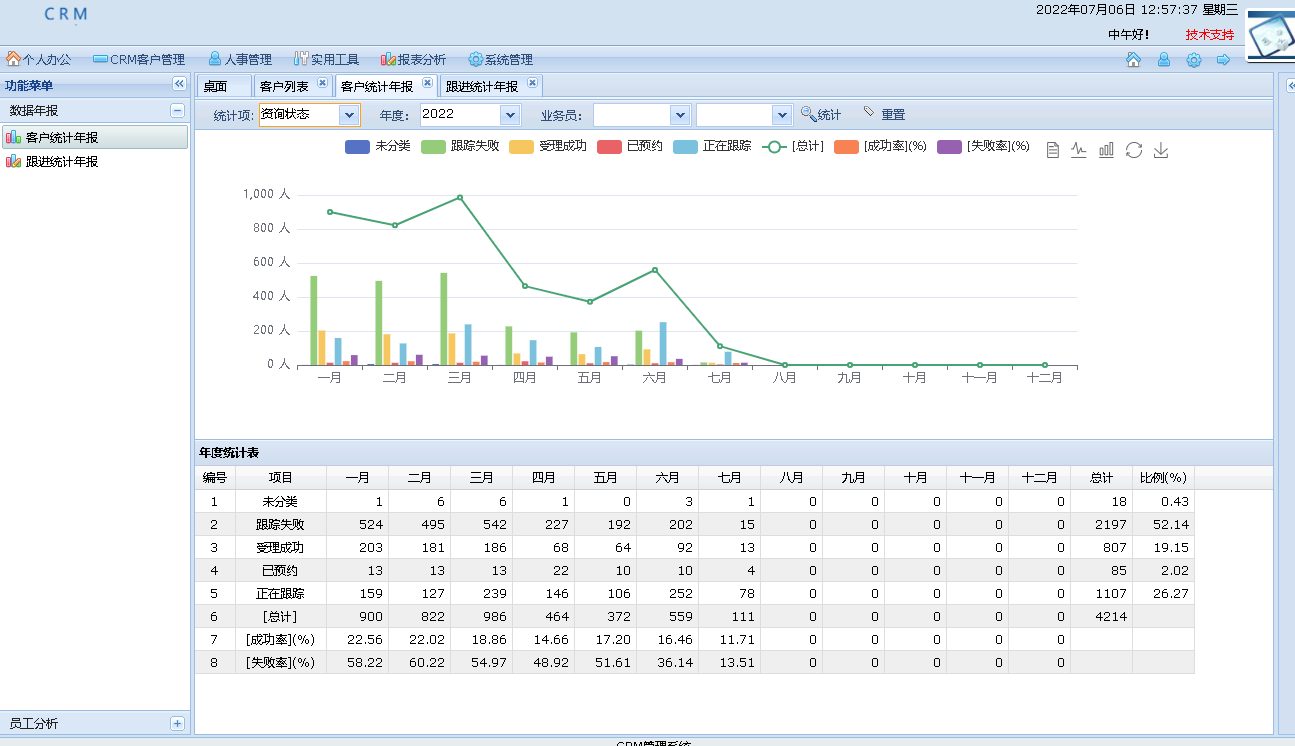The height and width of the screenshot is (746, 1295).
Task: Switch chart to bar type icon
Action: pyautogui.click(x=1106, y=150)
